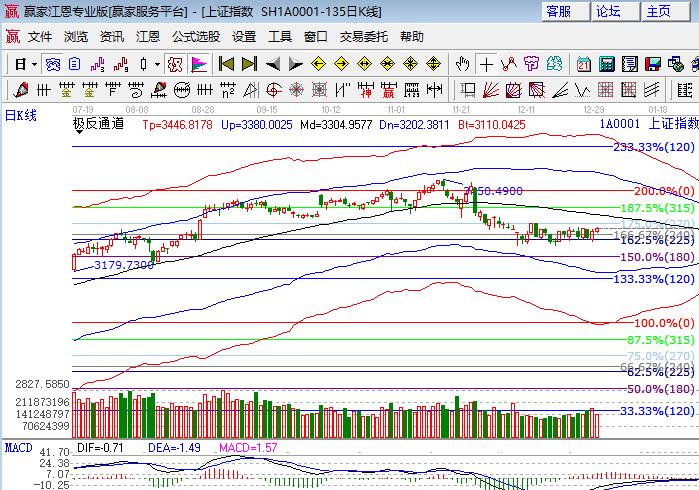
Task: Toggle the crosshair cursor tool
Action: coord(486,64)
